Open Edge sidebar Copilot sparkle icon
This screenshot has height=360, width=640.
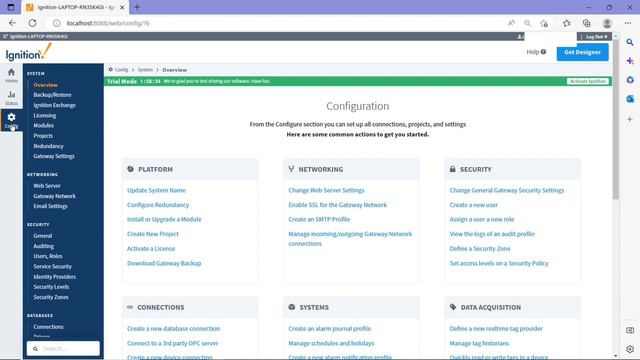point(630,61)
